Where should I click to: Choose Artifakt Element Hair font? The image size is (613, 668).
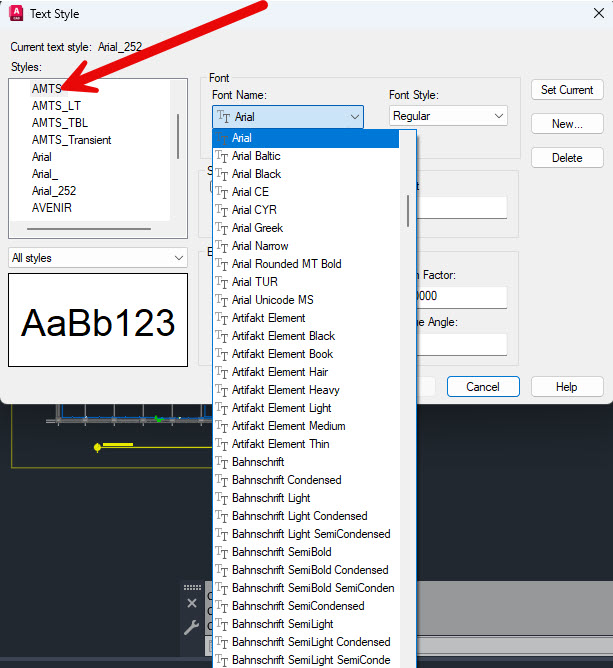click(x=306, y=372)
